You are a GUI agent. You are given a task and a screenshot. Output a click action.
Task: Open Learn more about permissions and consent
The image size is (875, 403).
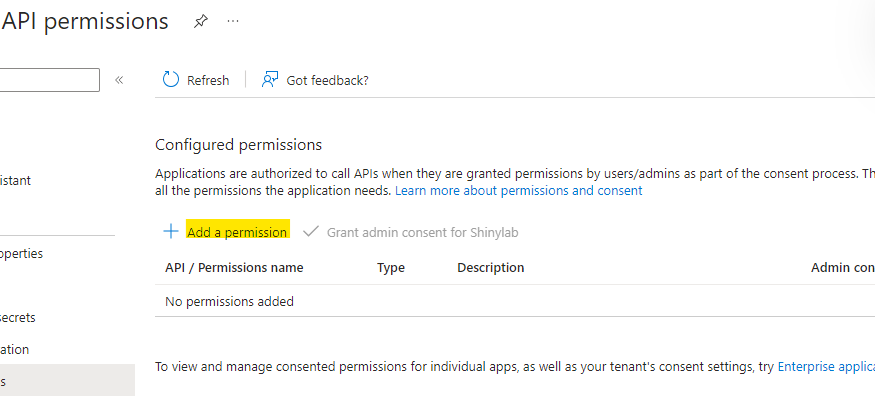(518, 190)
